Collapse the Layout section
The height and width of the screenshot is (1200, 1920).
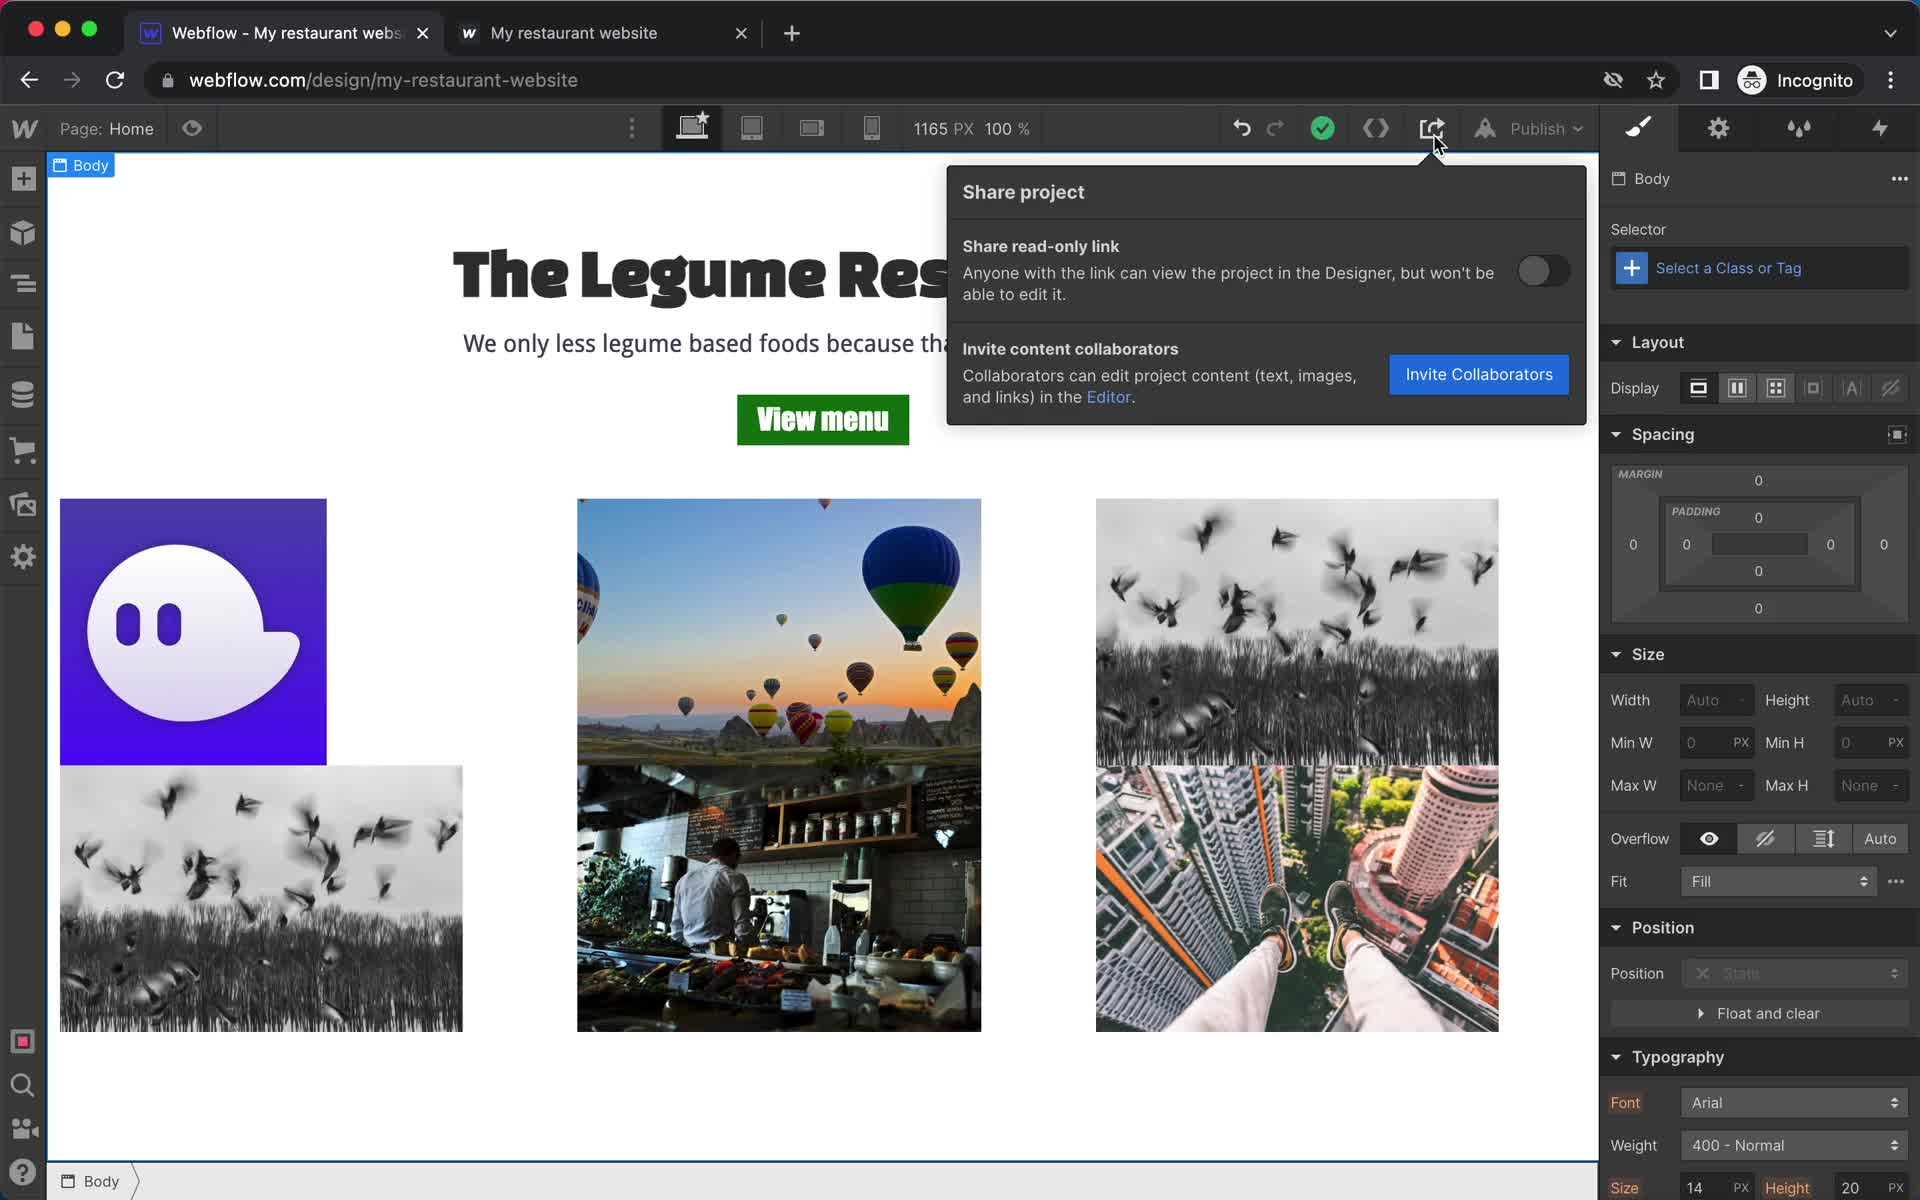pos(1616,342)
